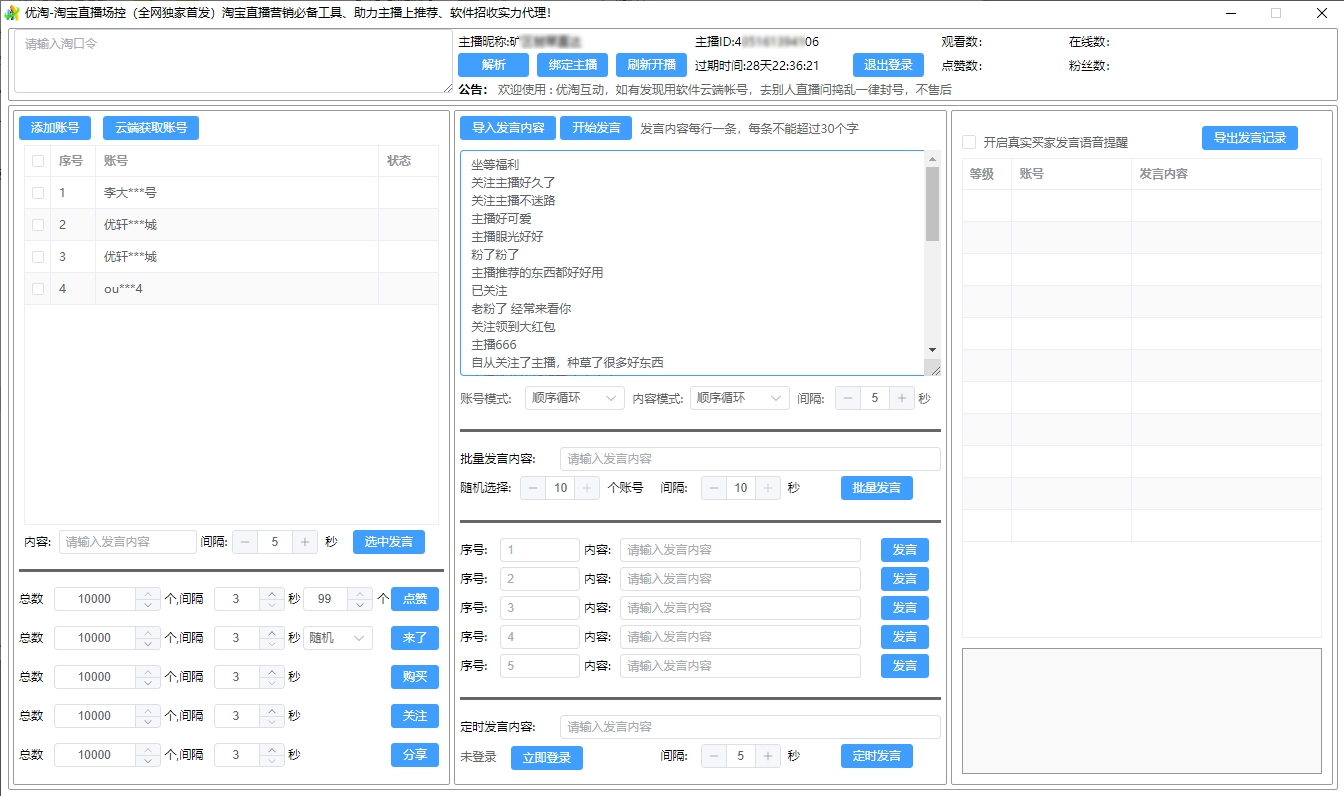Click up arrow on 点赞 总数 spinner
The width and height of the screenshot is (1344, 796).
(x=148, y=594)
